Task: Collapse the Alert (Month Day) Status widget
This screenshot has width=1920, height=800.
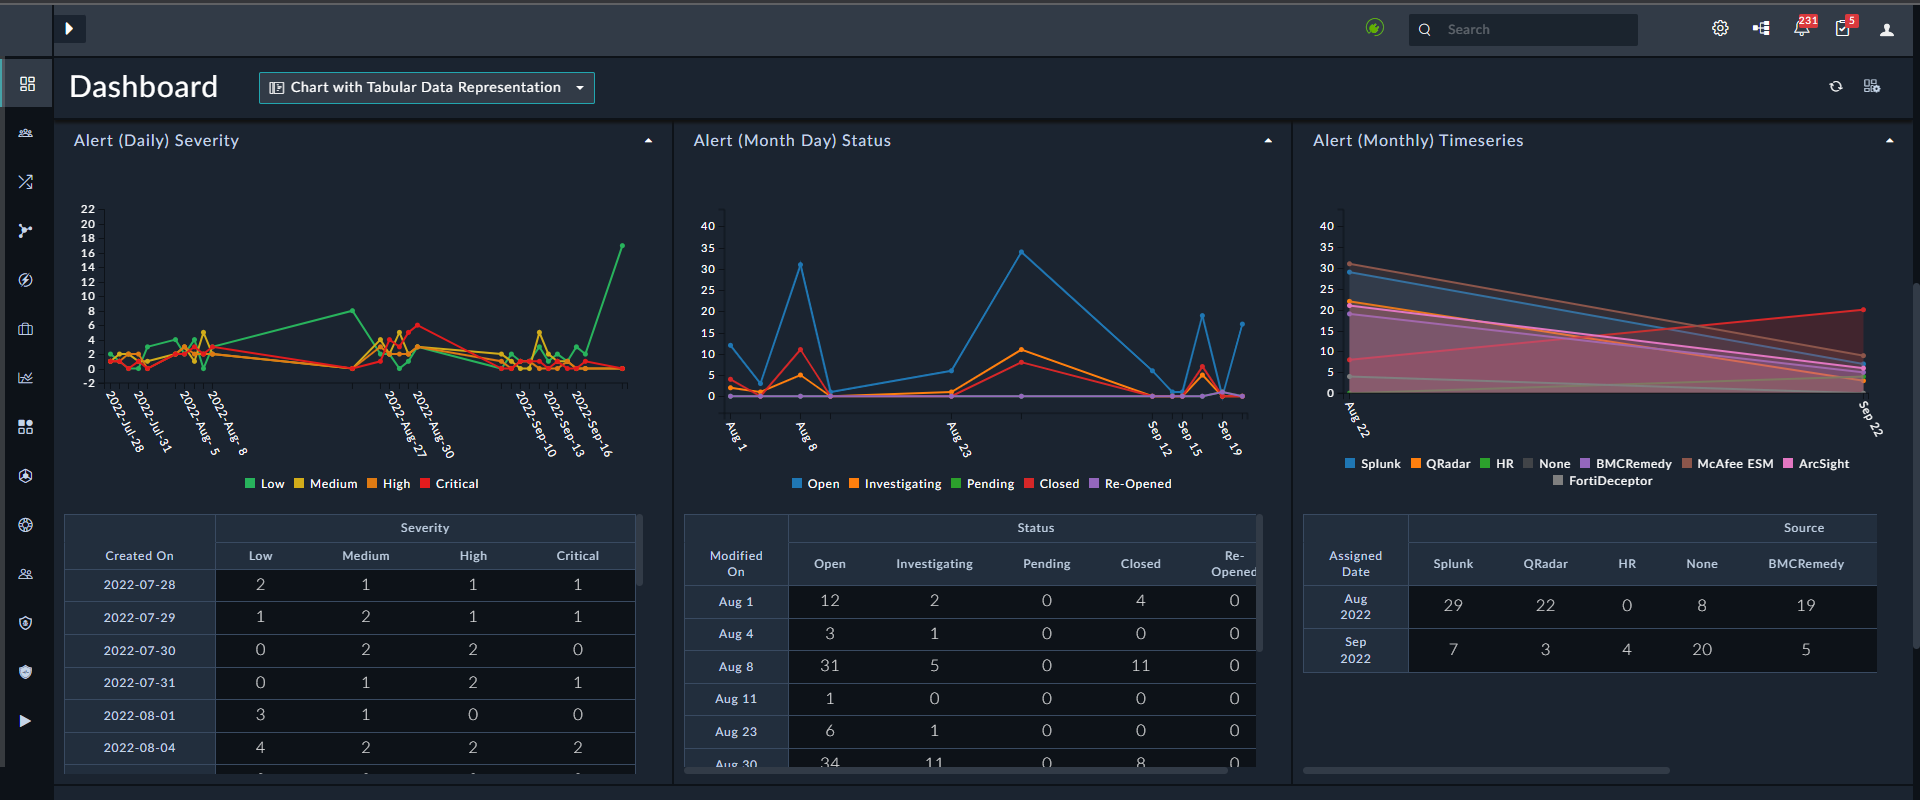Action: pos(1268,141)
